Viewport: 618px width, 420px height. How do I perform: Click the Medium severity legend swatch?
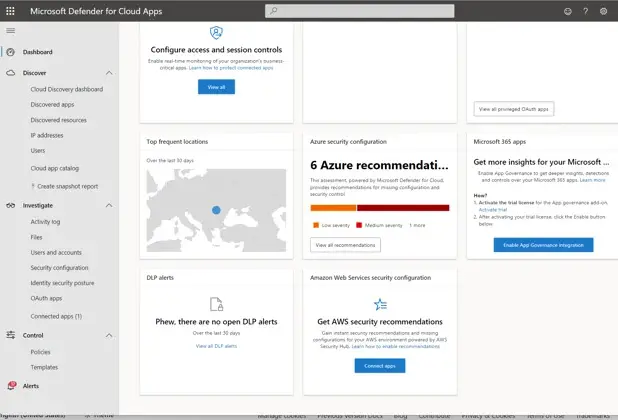tap(359, 225)
